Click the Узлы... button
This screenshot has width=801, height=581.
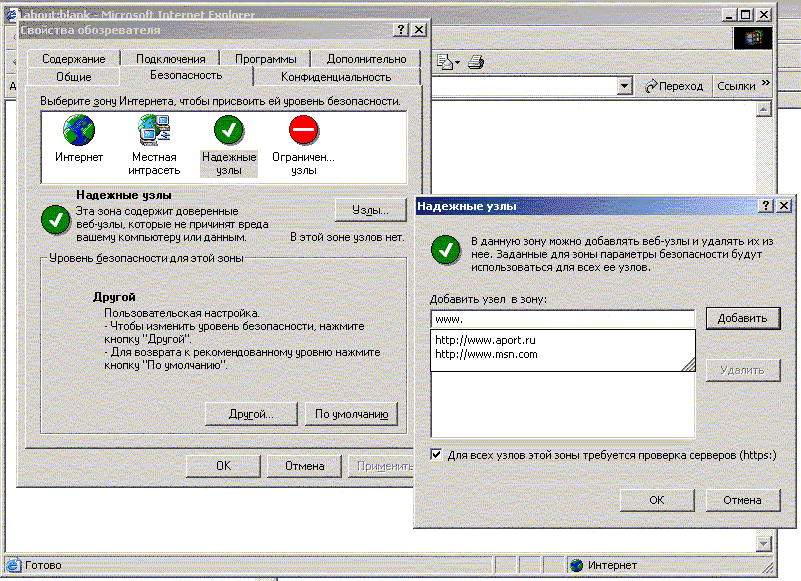click(x=370, y=210)
